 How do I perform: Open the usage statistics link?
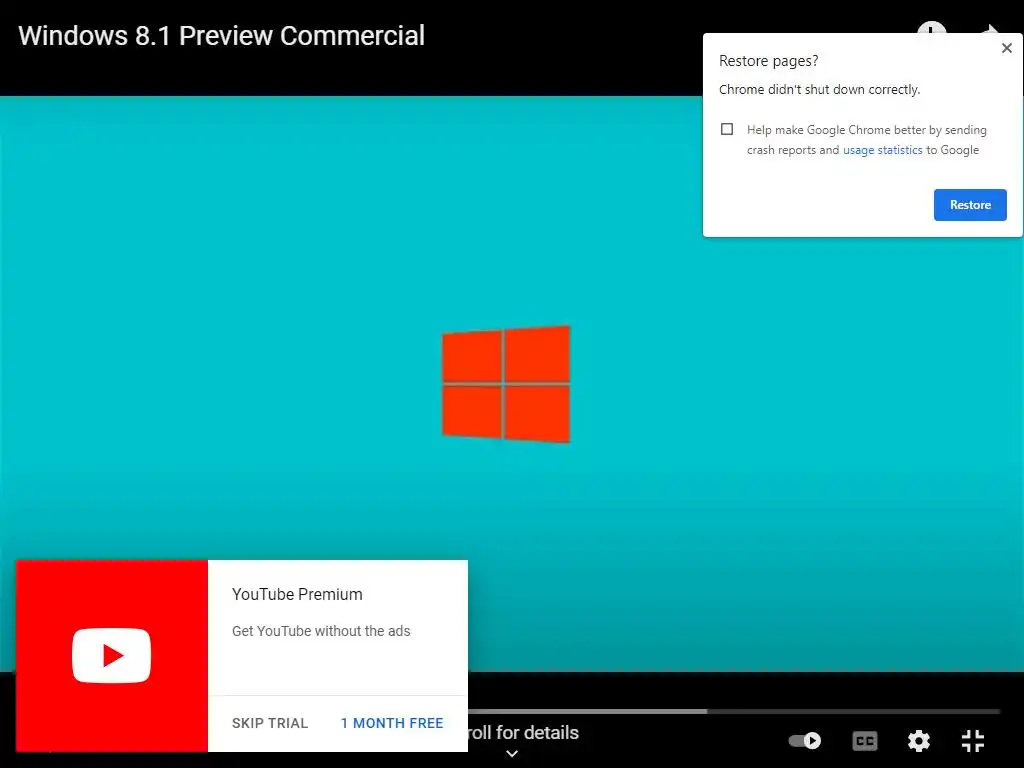click(x=882, y=150)
